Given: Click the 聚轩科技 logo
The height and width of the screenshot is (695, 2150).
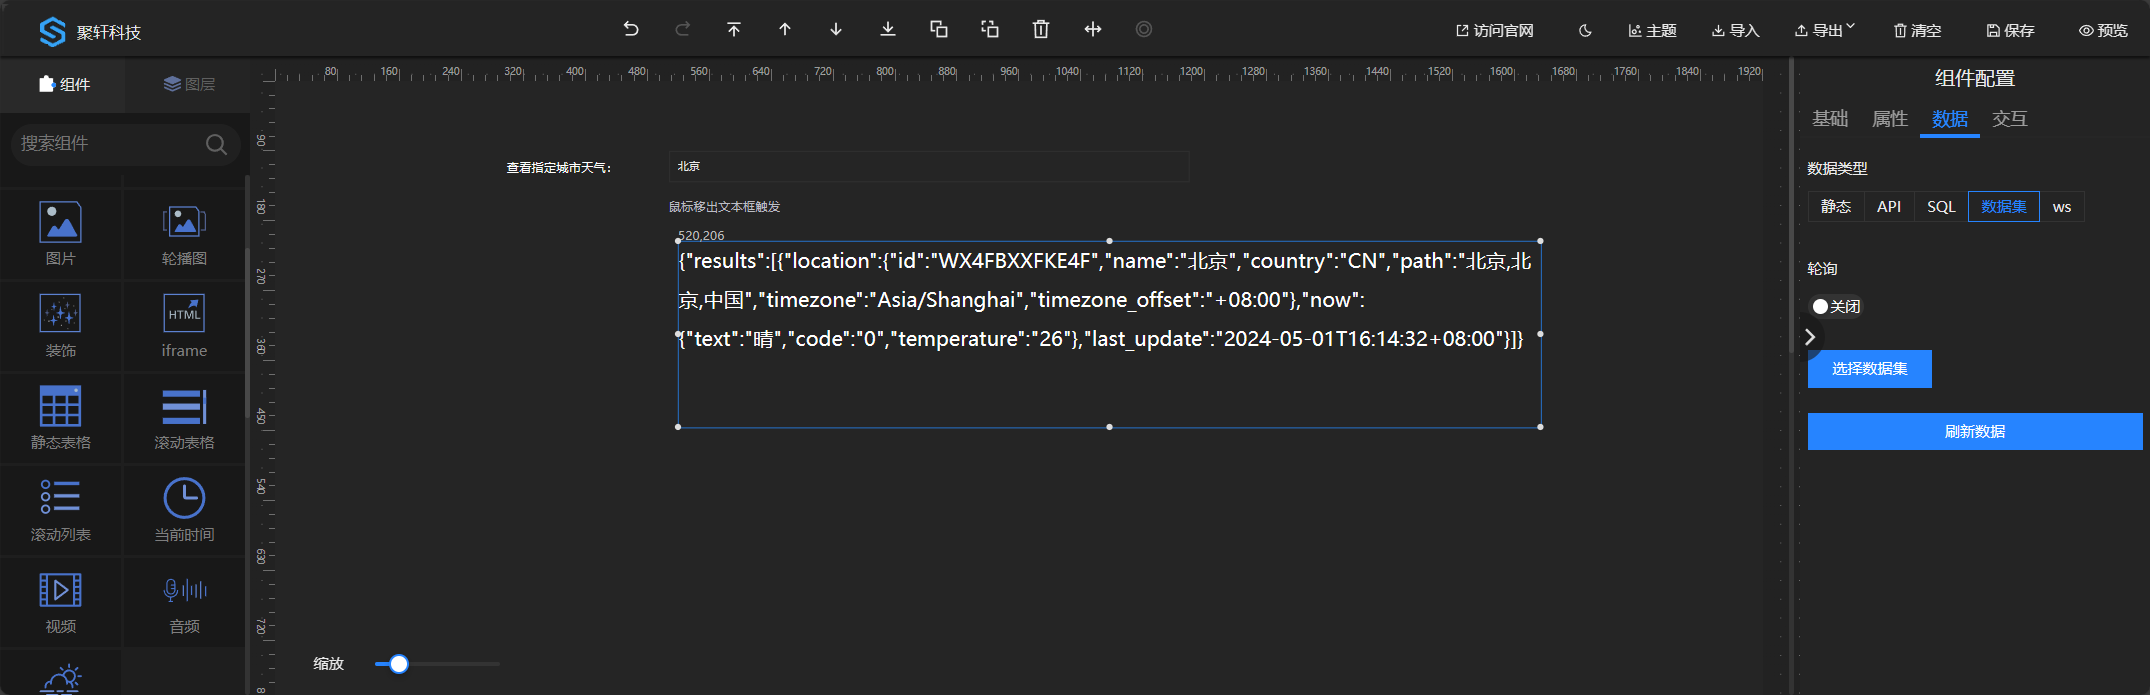Looking at the screenshot, I should [90, 32].
